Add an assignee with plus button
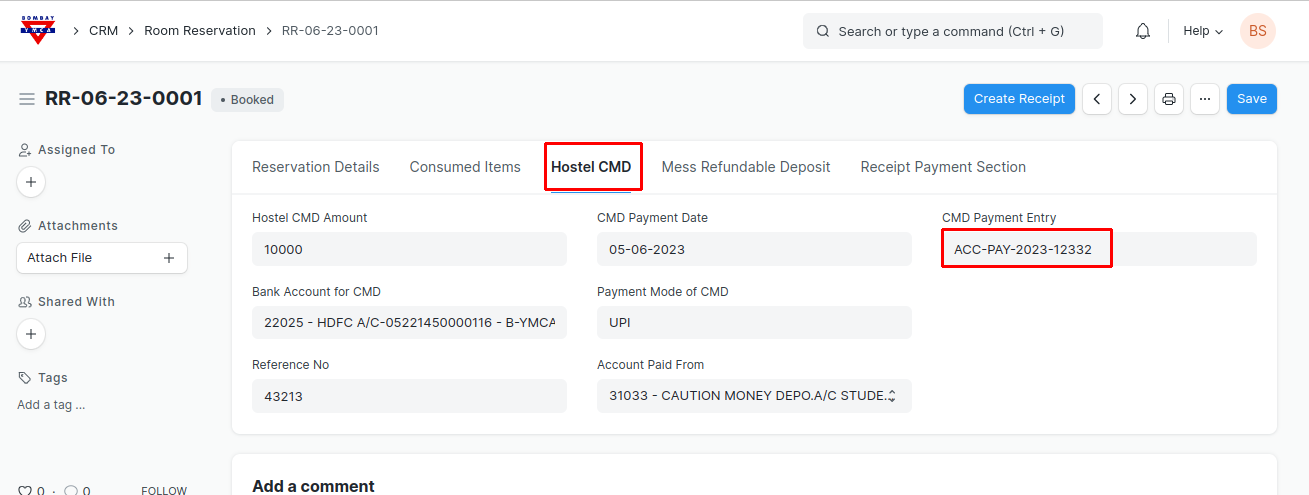1309x495 pixels. click(x=31, y=182)
